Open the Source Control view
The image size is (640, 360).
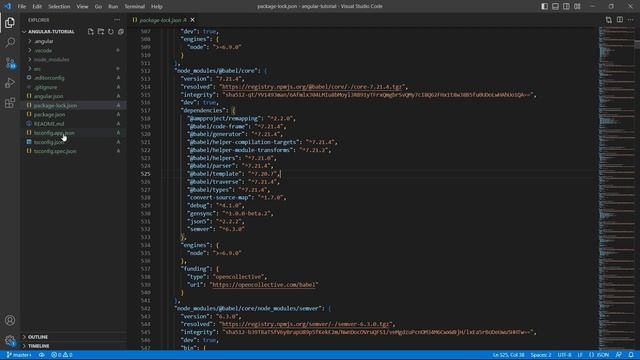[10, 63]
